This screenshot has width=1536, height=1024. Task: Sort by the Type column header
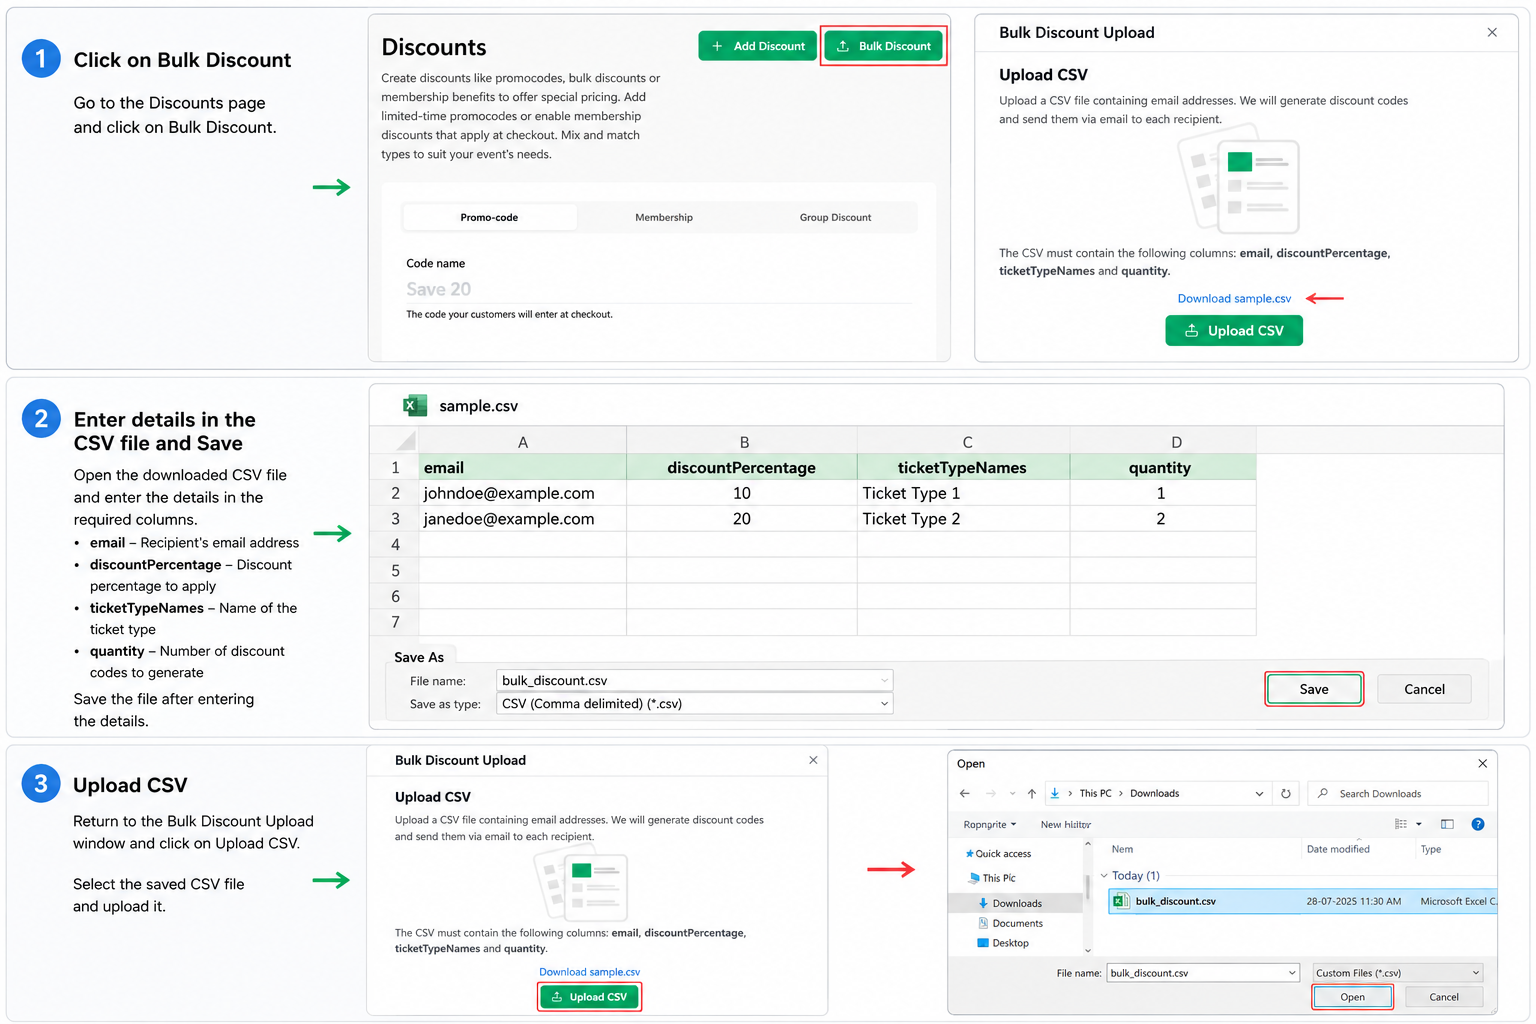pyautogui.click(x=1431, y=849)
